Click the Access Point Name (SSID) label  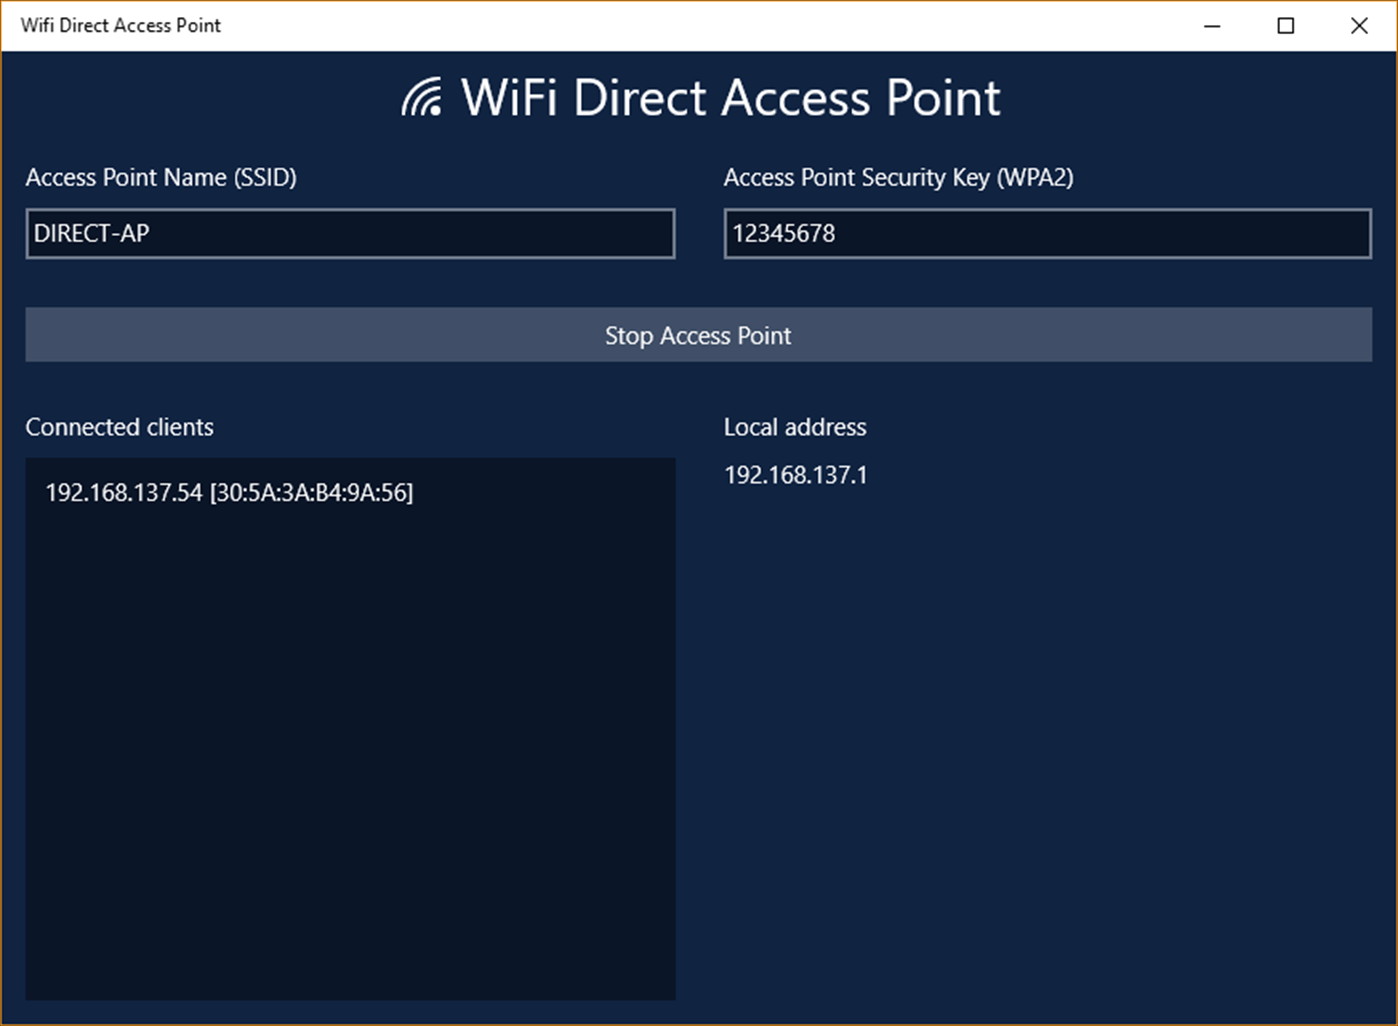tap(161, 177)
